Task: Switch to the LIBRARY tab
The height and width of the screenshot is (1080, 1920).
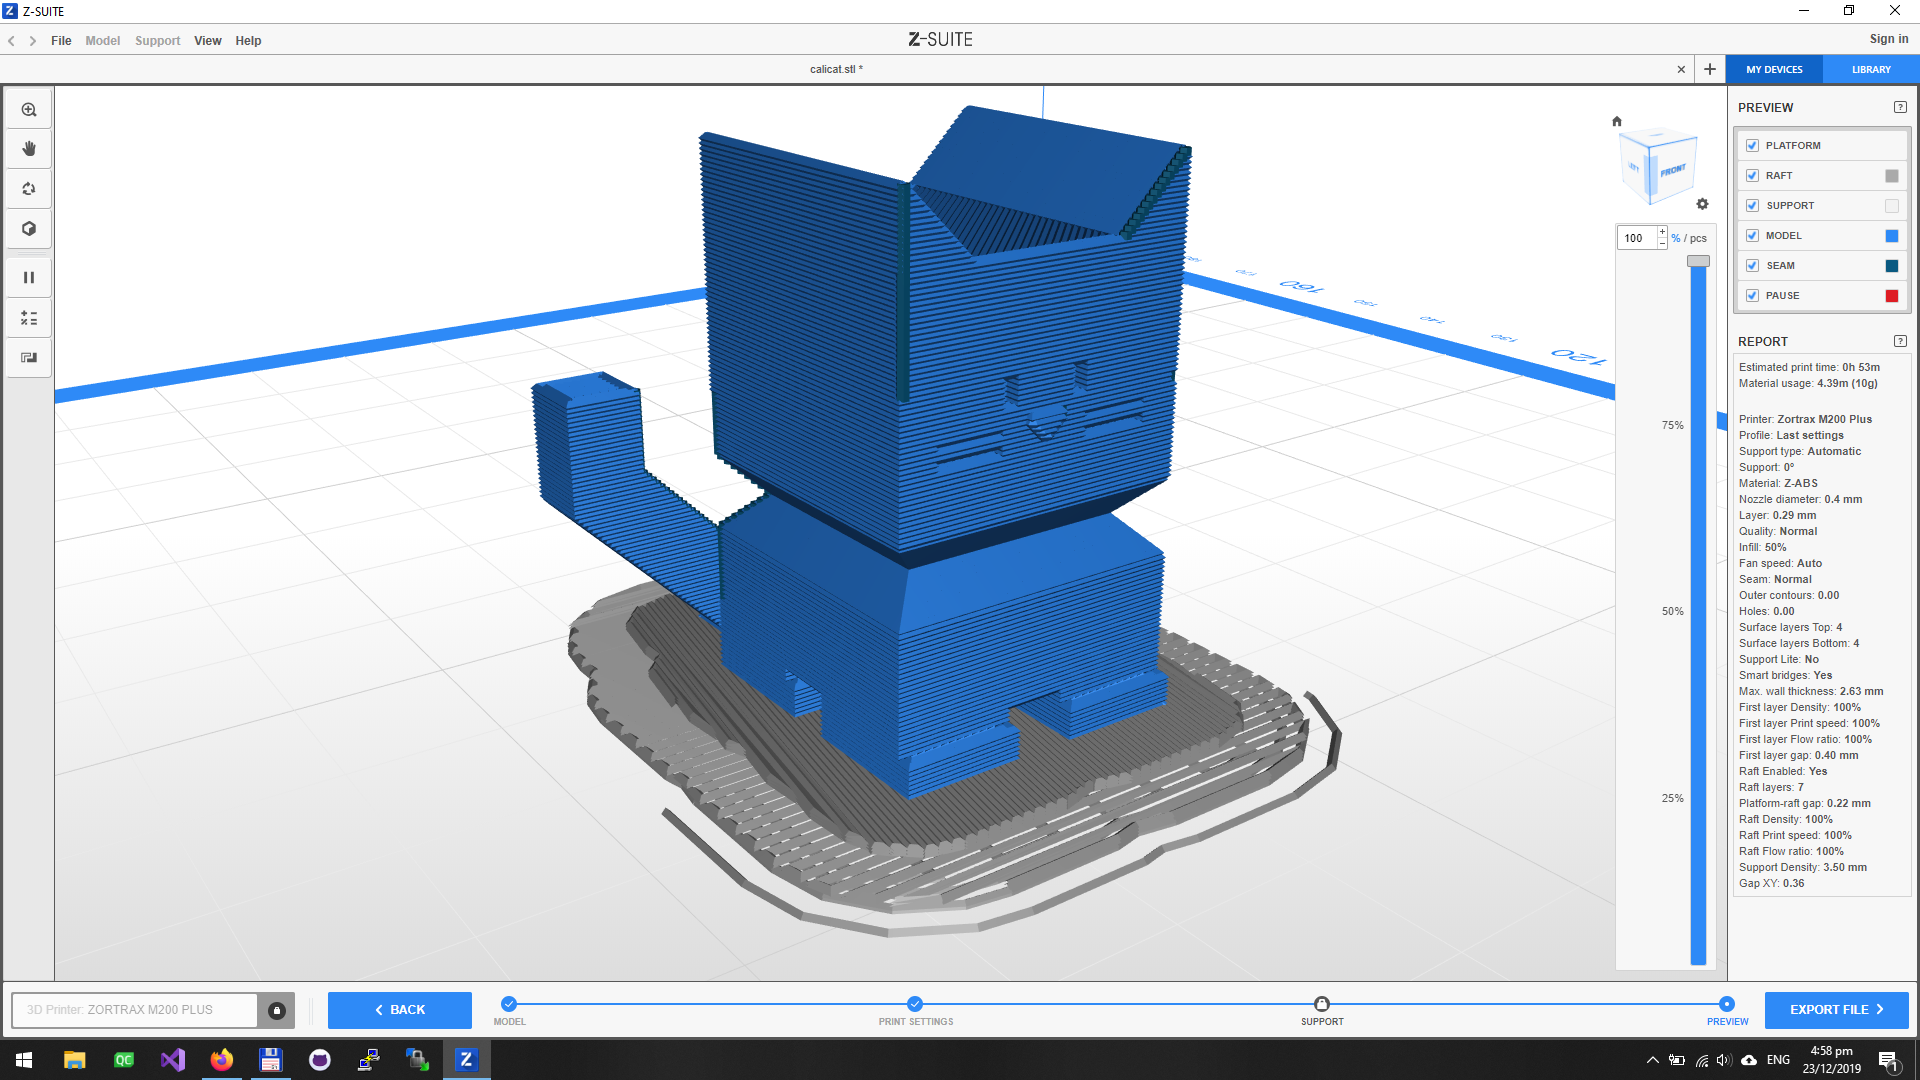Action: coord(1871,70)
